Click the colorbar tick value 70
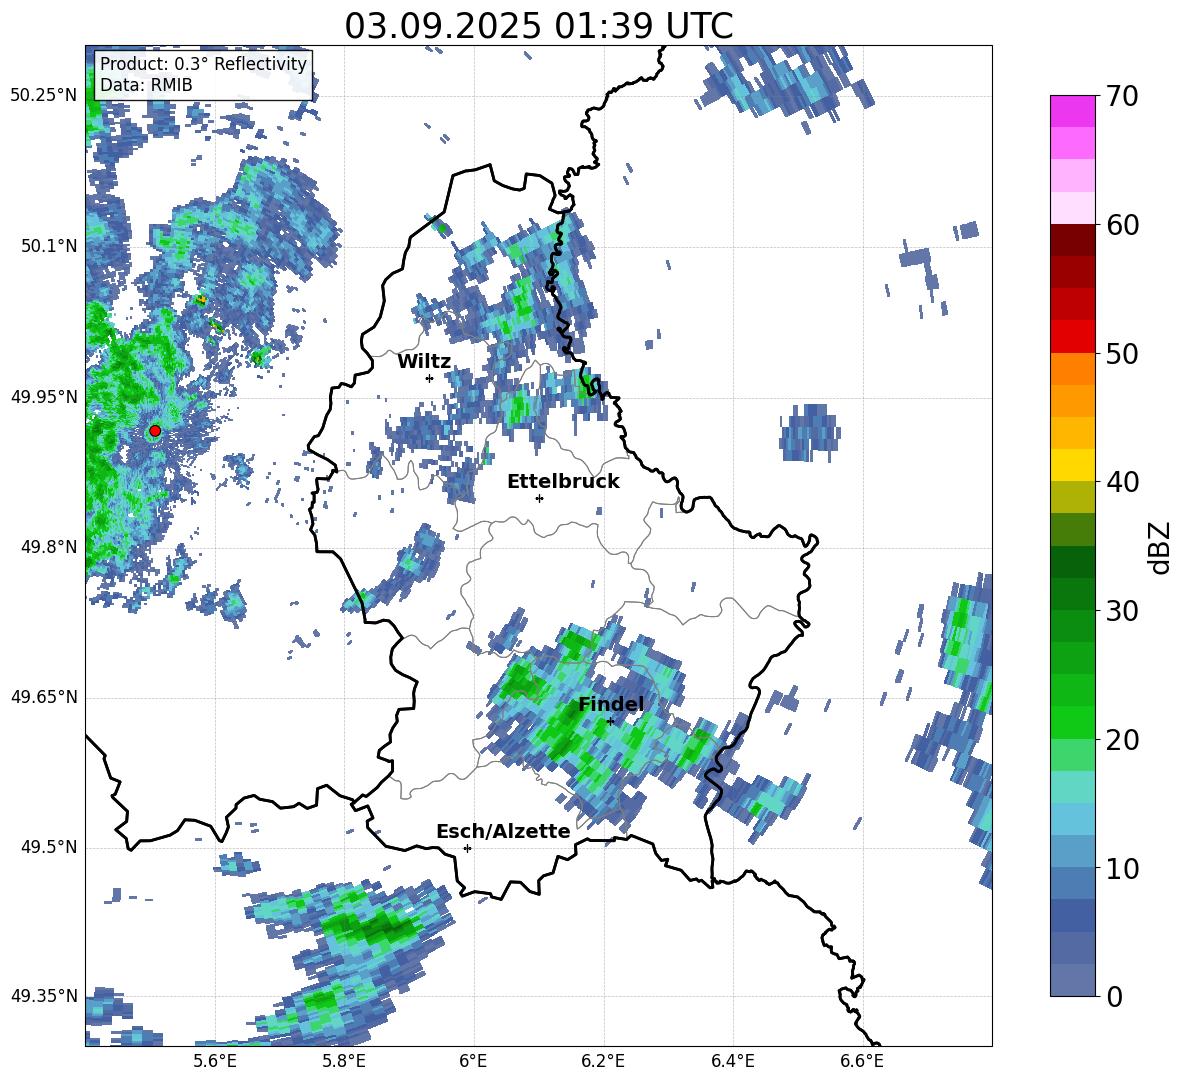This screenshot has width=1184, height=1081. coord(1122,97)
